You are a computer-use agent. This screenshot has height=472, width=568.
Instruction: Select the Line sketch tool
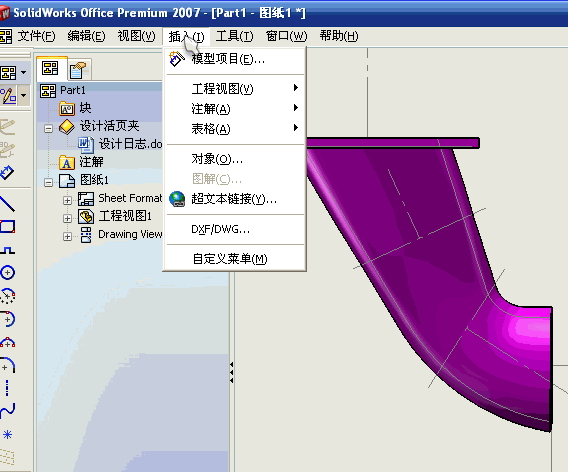[7, 204]
